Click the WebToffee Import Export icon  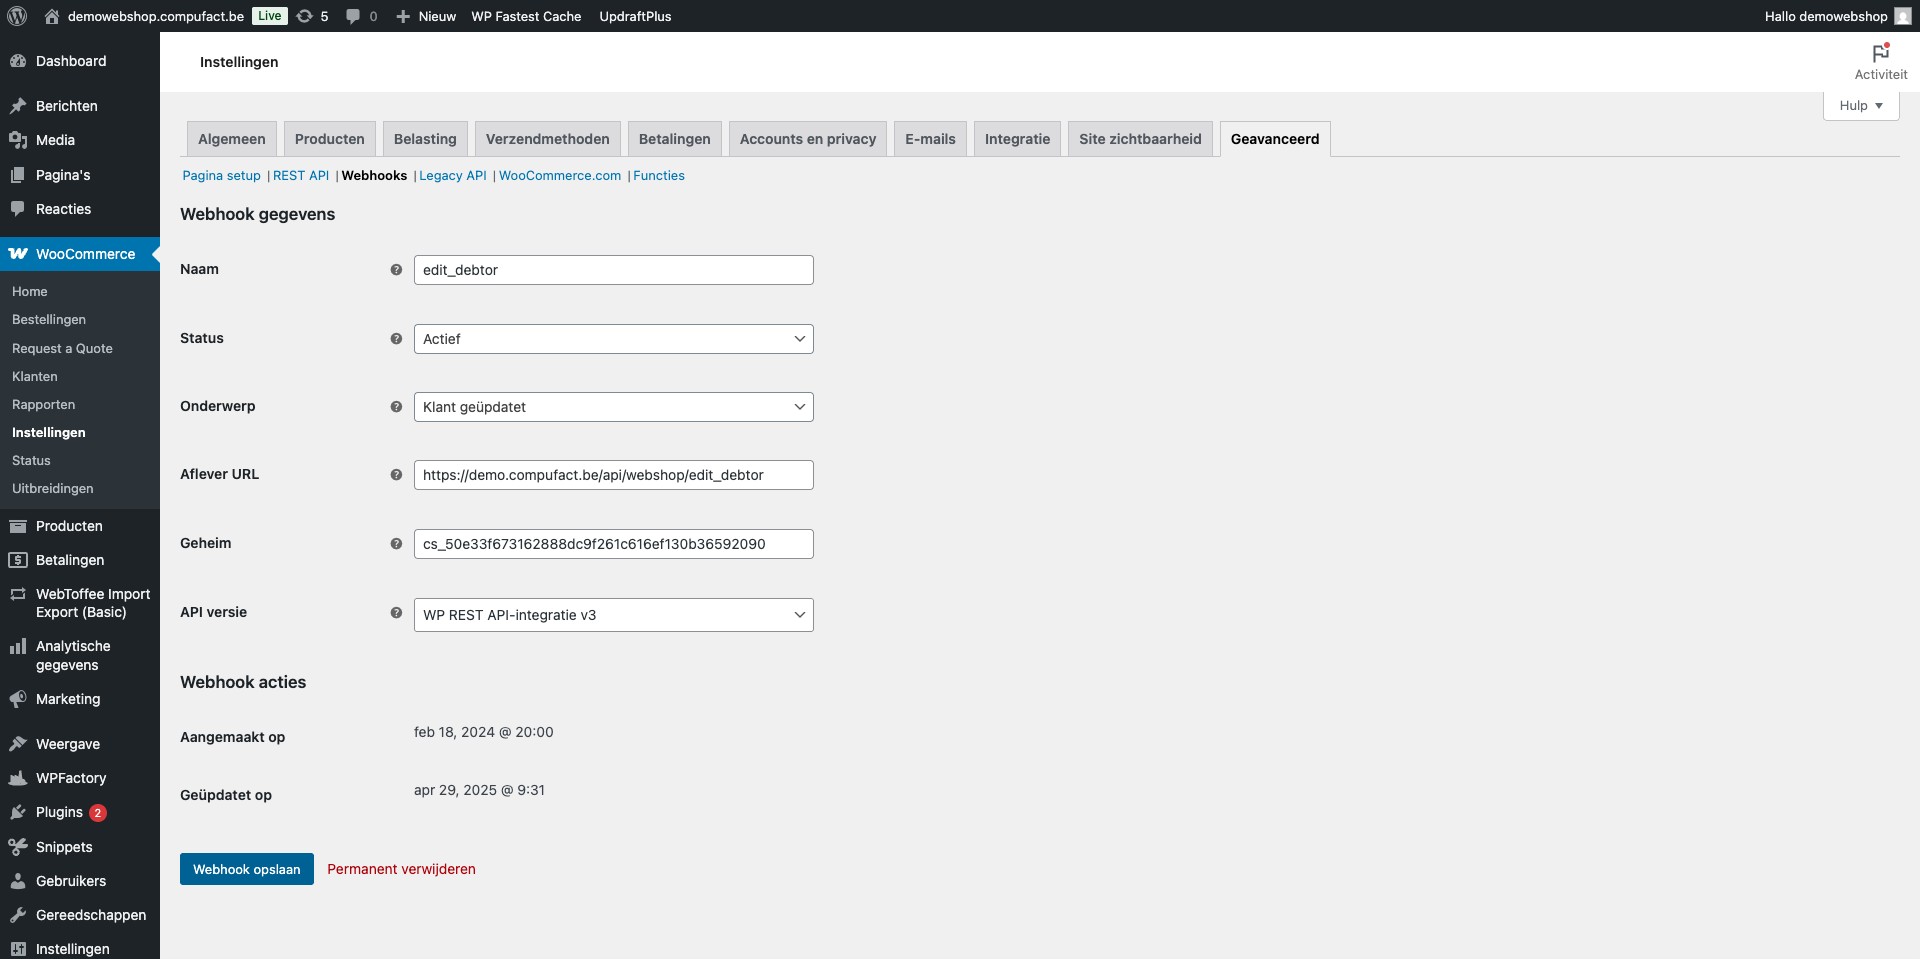(18, 594)
